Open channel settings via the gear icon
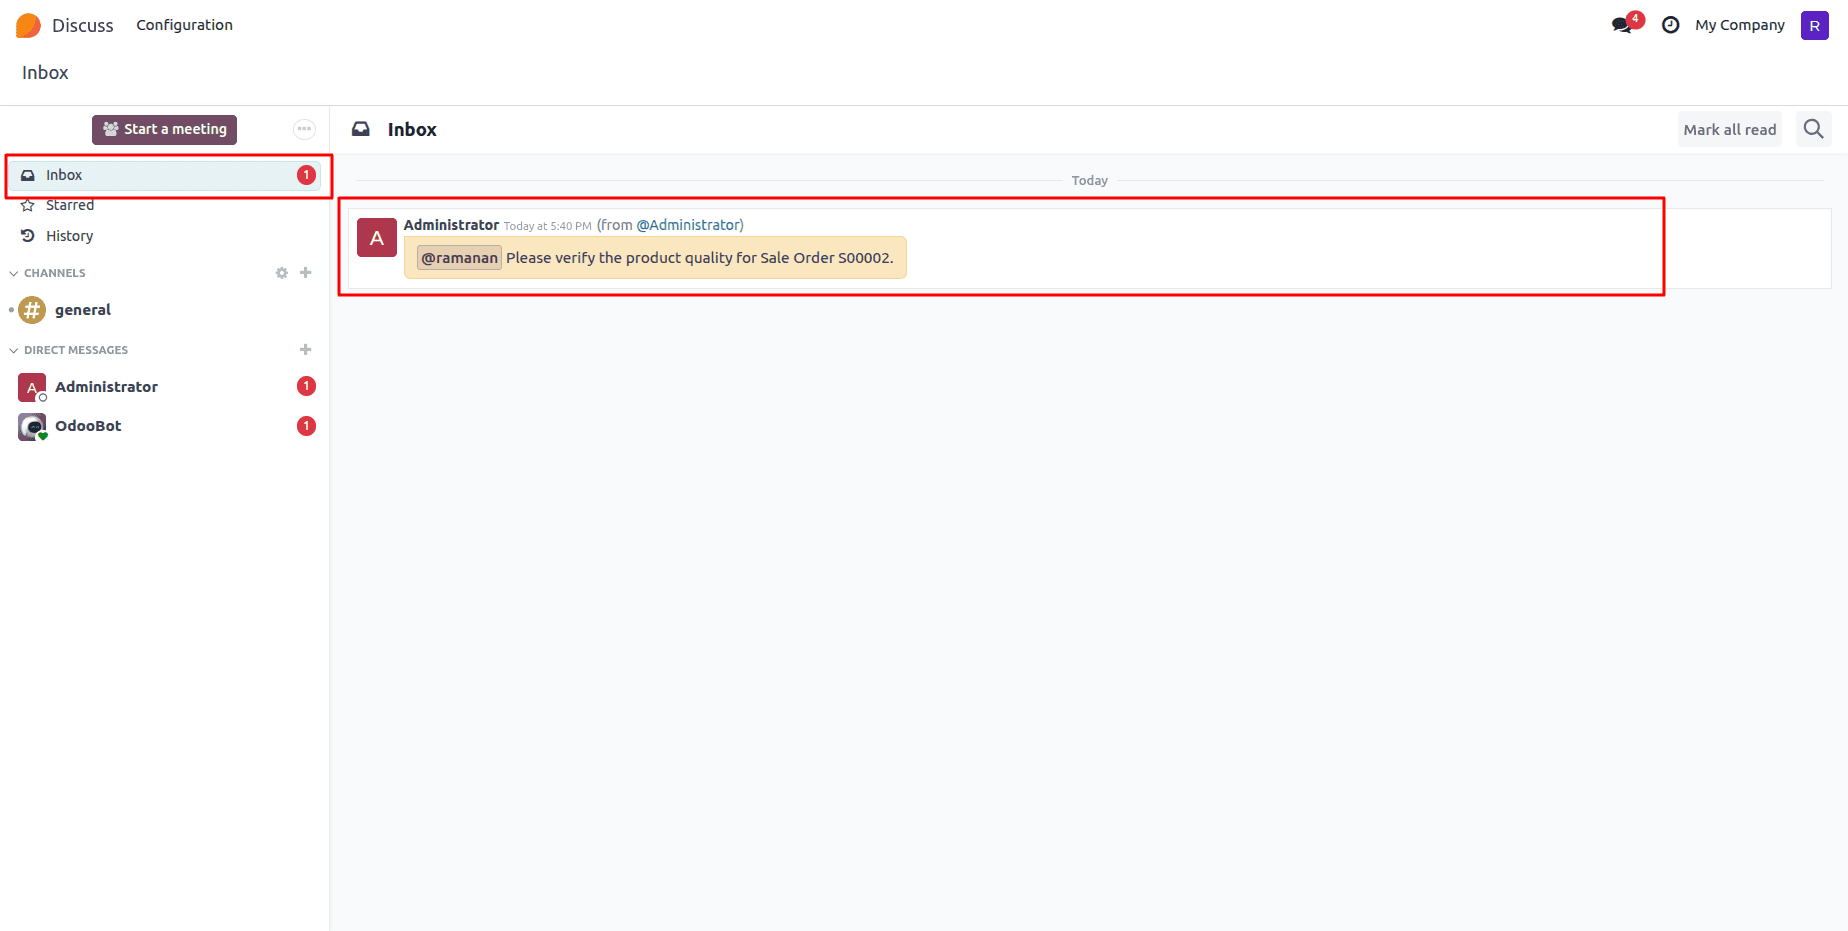The image size is (1848, 931). [x=281, y=272]
